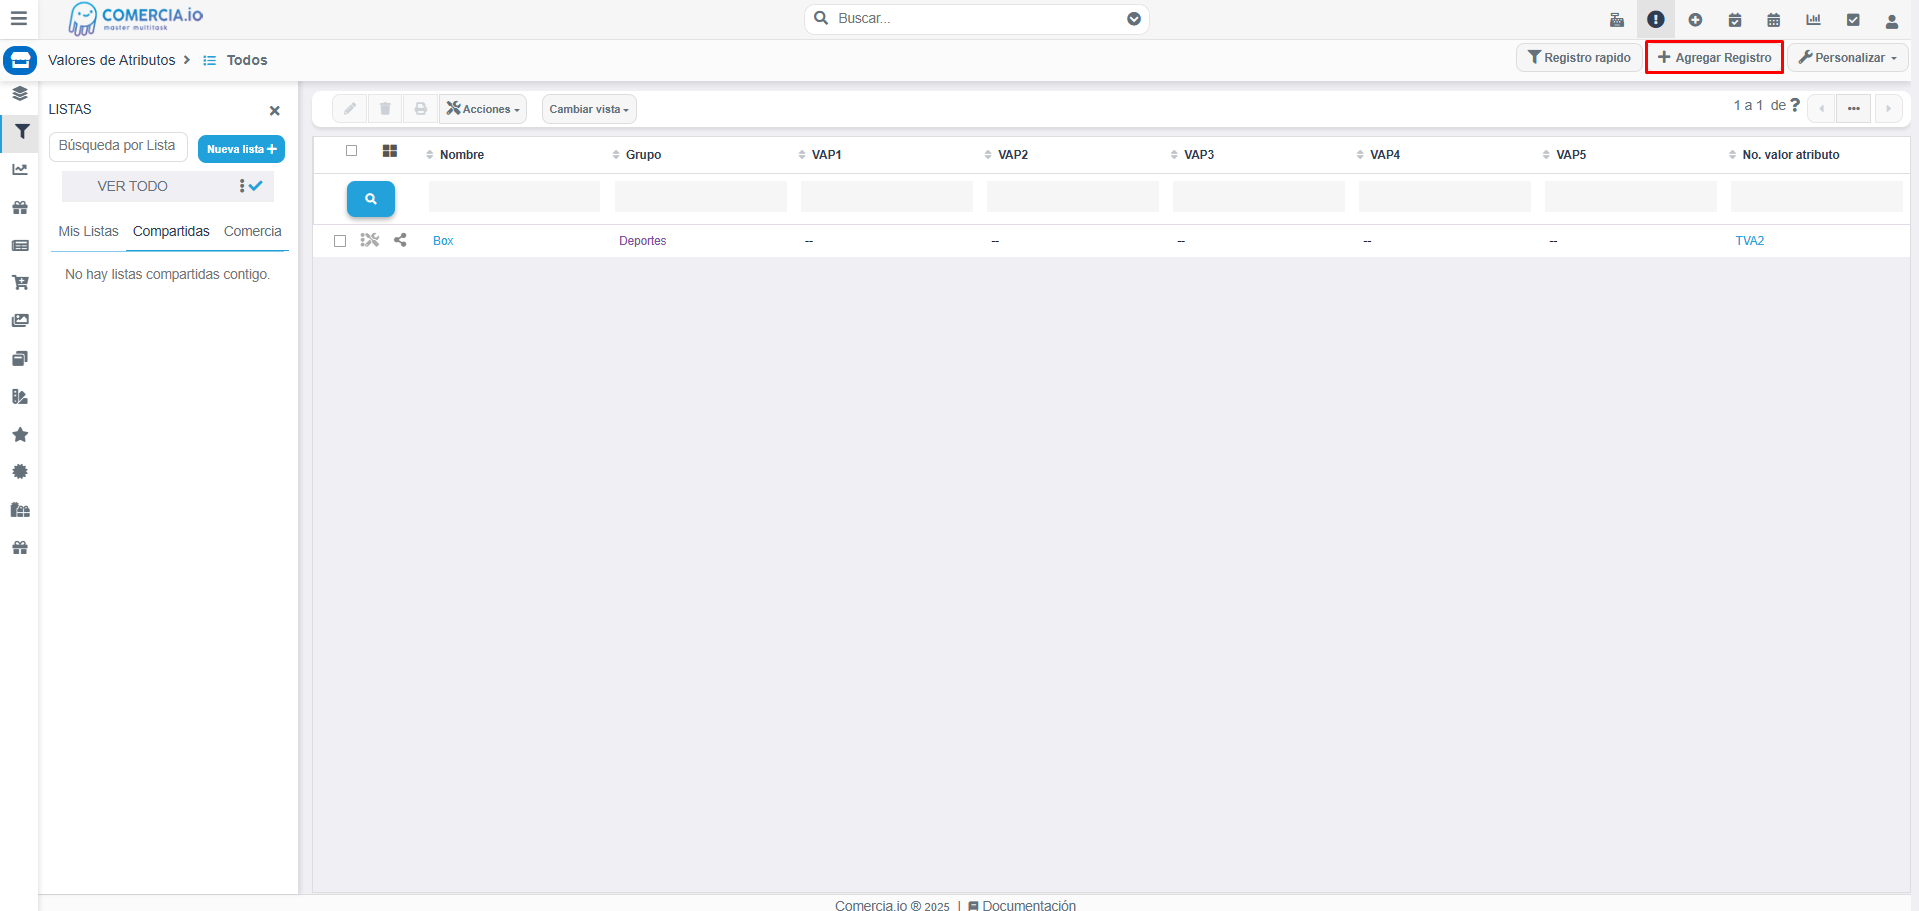Screen dimensions: 1919x911
Task: Open the line chart sidebar icon
Action: click(20, 170)
